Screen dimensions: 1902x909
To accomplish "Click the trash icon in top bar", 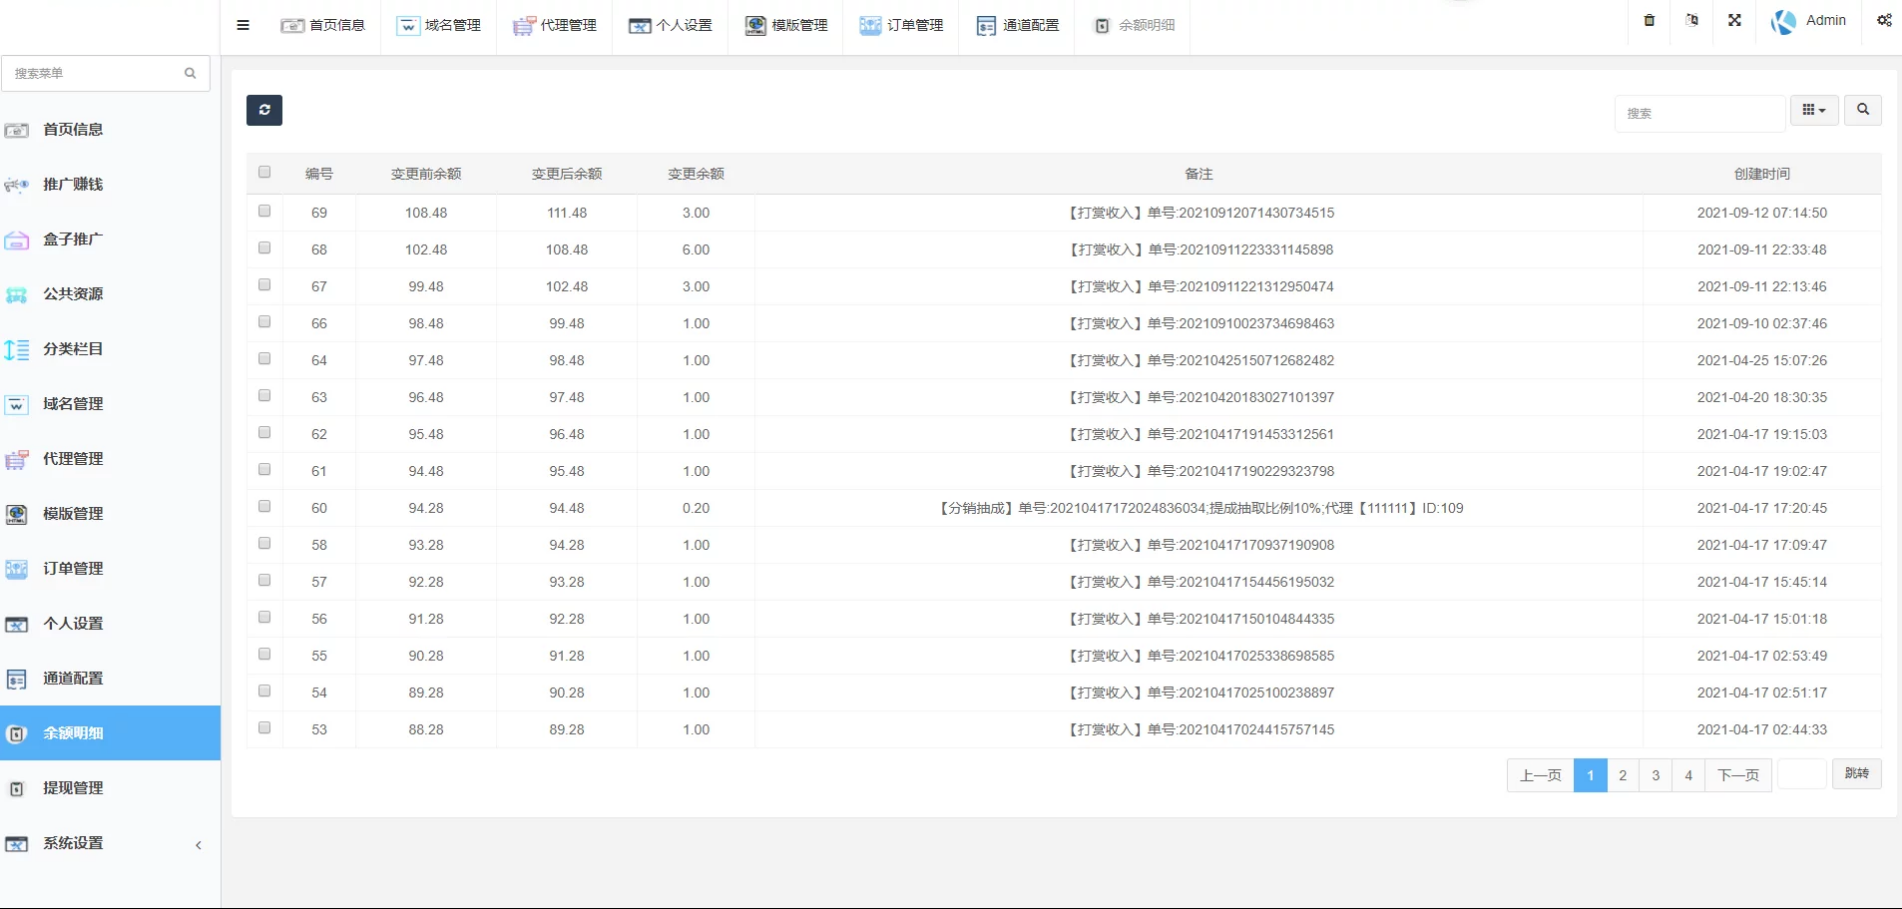I will pos(1649,20).
